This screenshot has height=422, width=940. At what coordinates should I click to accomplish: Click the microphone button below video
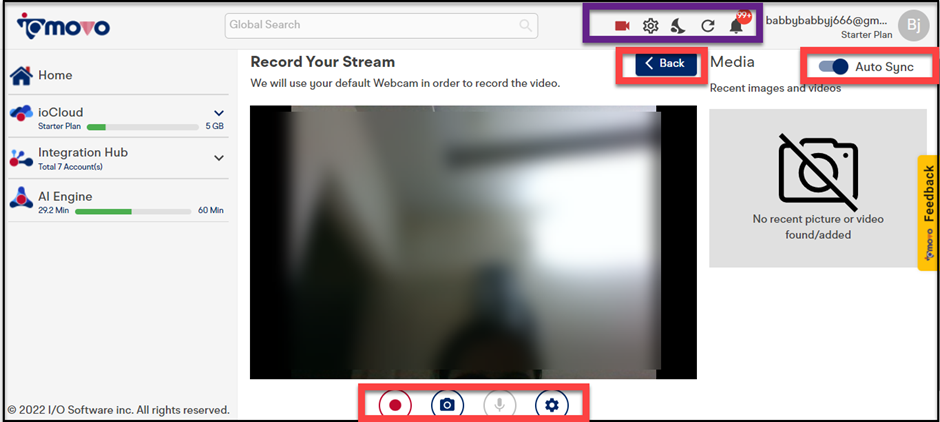tap(499, 405)
